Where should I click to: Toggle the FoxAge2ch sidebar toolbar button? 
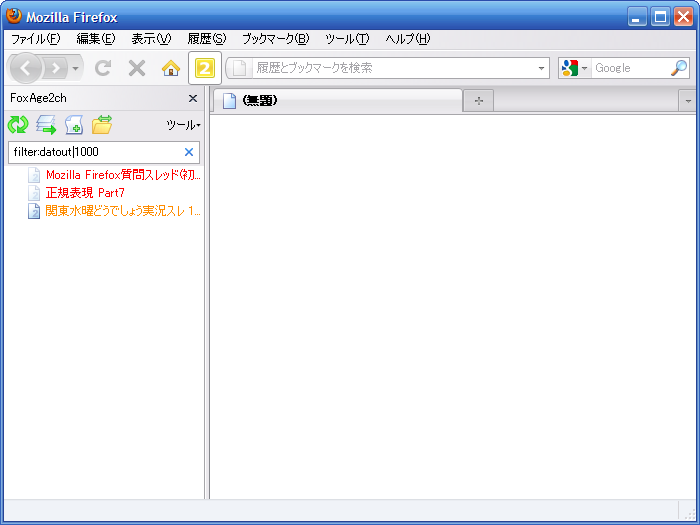(x=204, y=68)
